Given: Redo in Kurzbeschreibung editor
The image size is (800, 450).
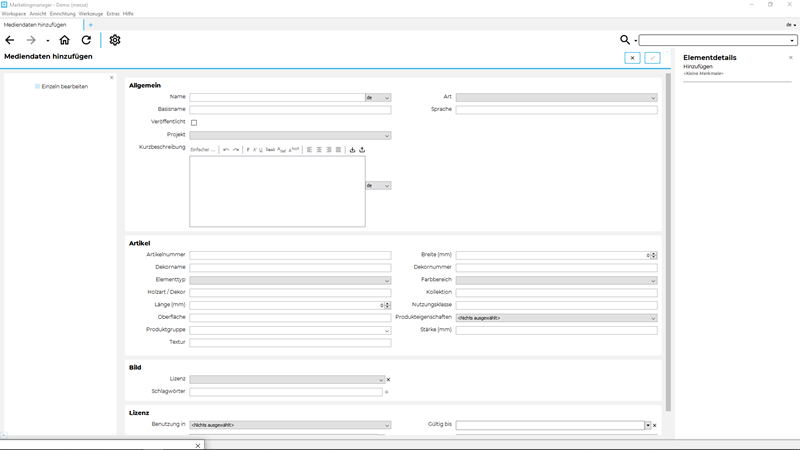Looking at the screenshot, I should [x=236, y=149].
